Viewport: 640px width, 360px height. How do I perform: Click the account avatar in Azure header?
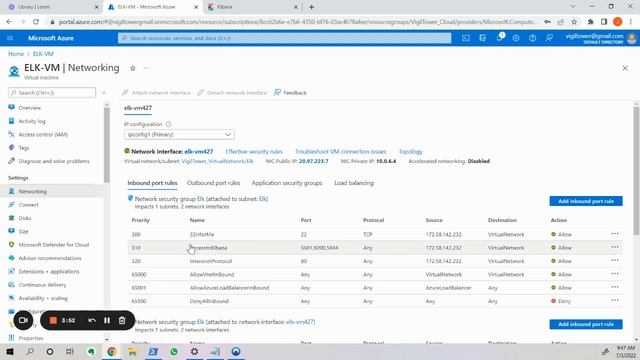pos(632,38)
